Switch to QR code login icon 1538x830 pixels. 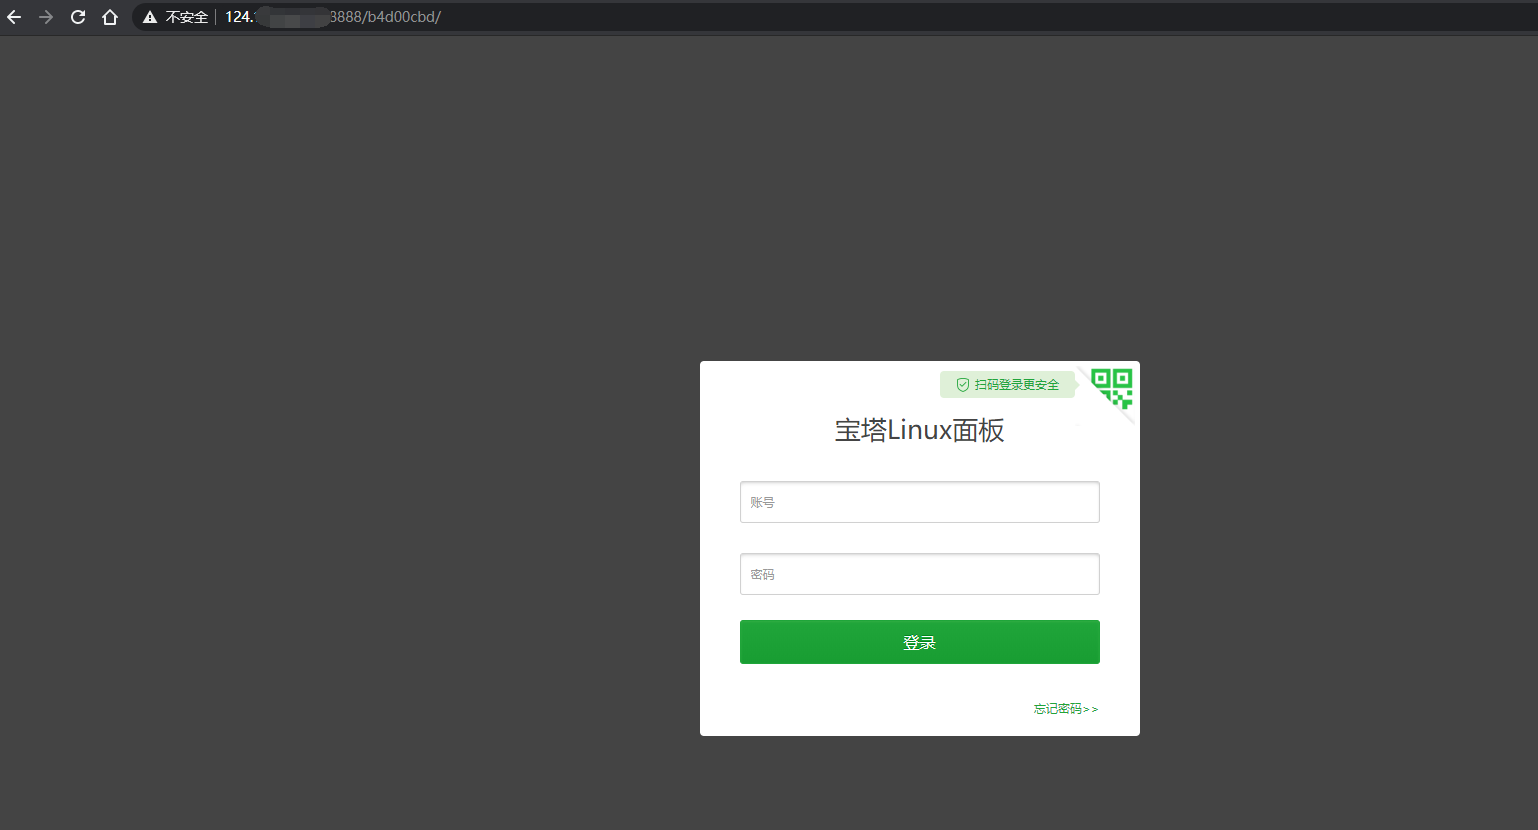[x=1112, y=388]
